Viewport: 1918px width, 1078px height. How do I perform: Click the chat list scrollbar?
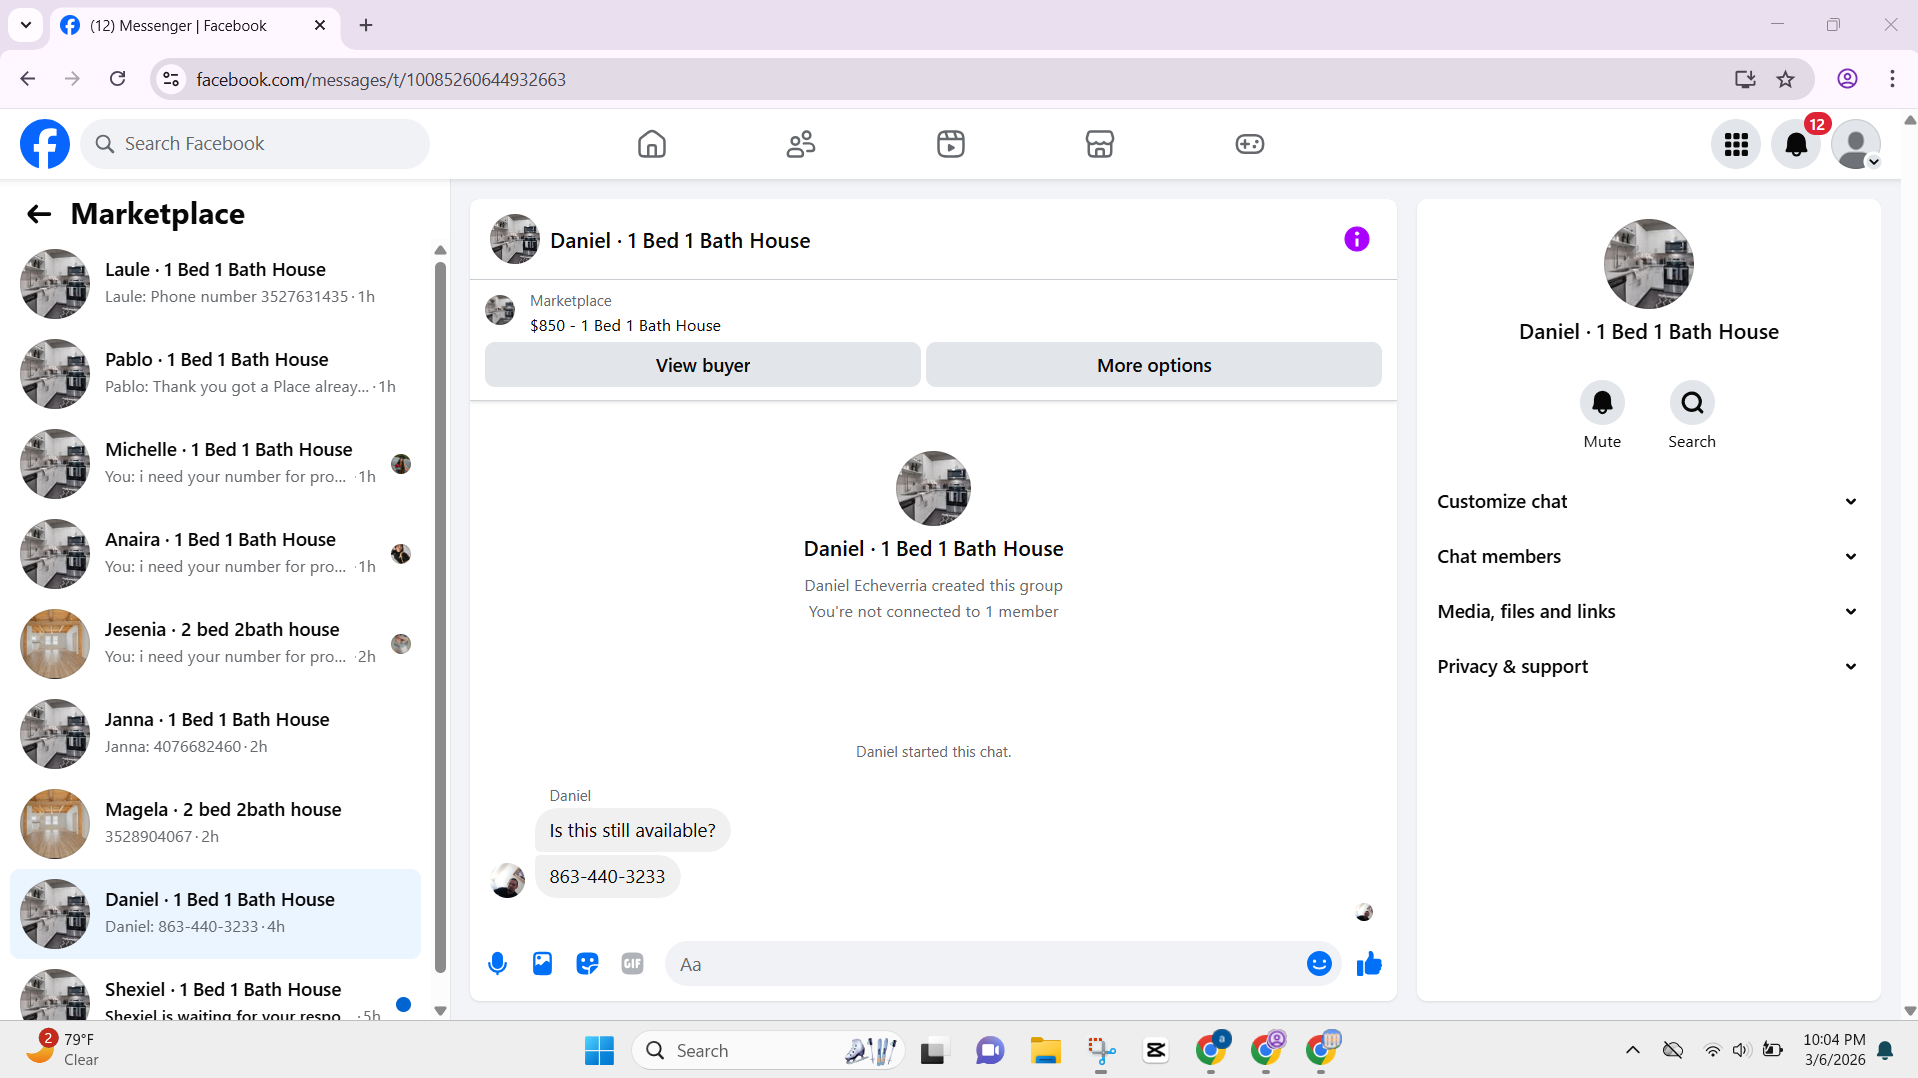coord(440,616)
